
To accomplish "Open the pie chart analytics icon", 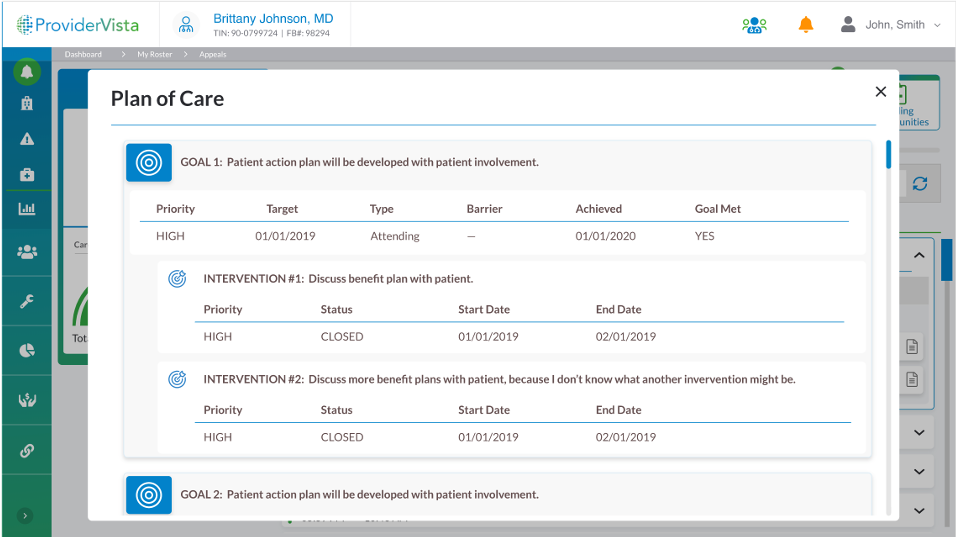I will 26,350.
